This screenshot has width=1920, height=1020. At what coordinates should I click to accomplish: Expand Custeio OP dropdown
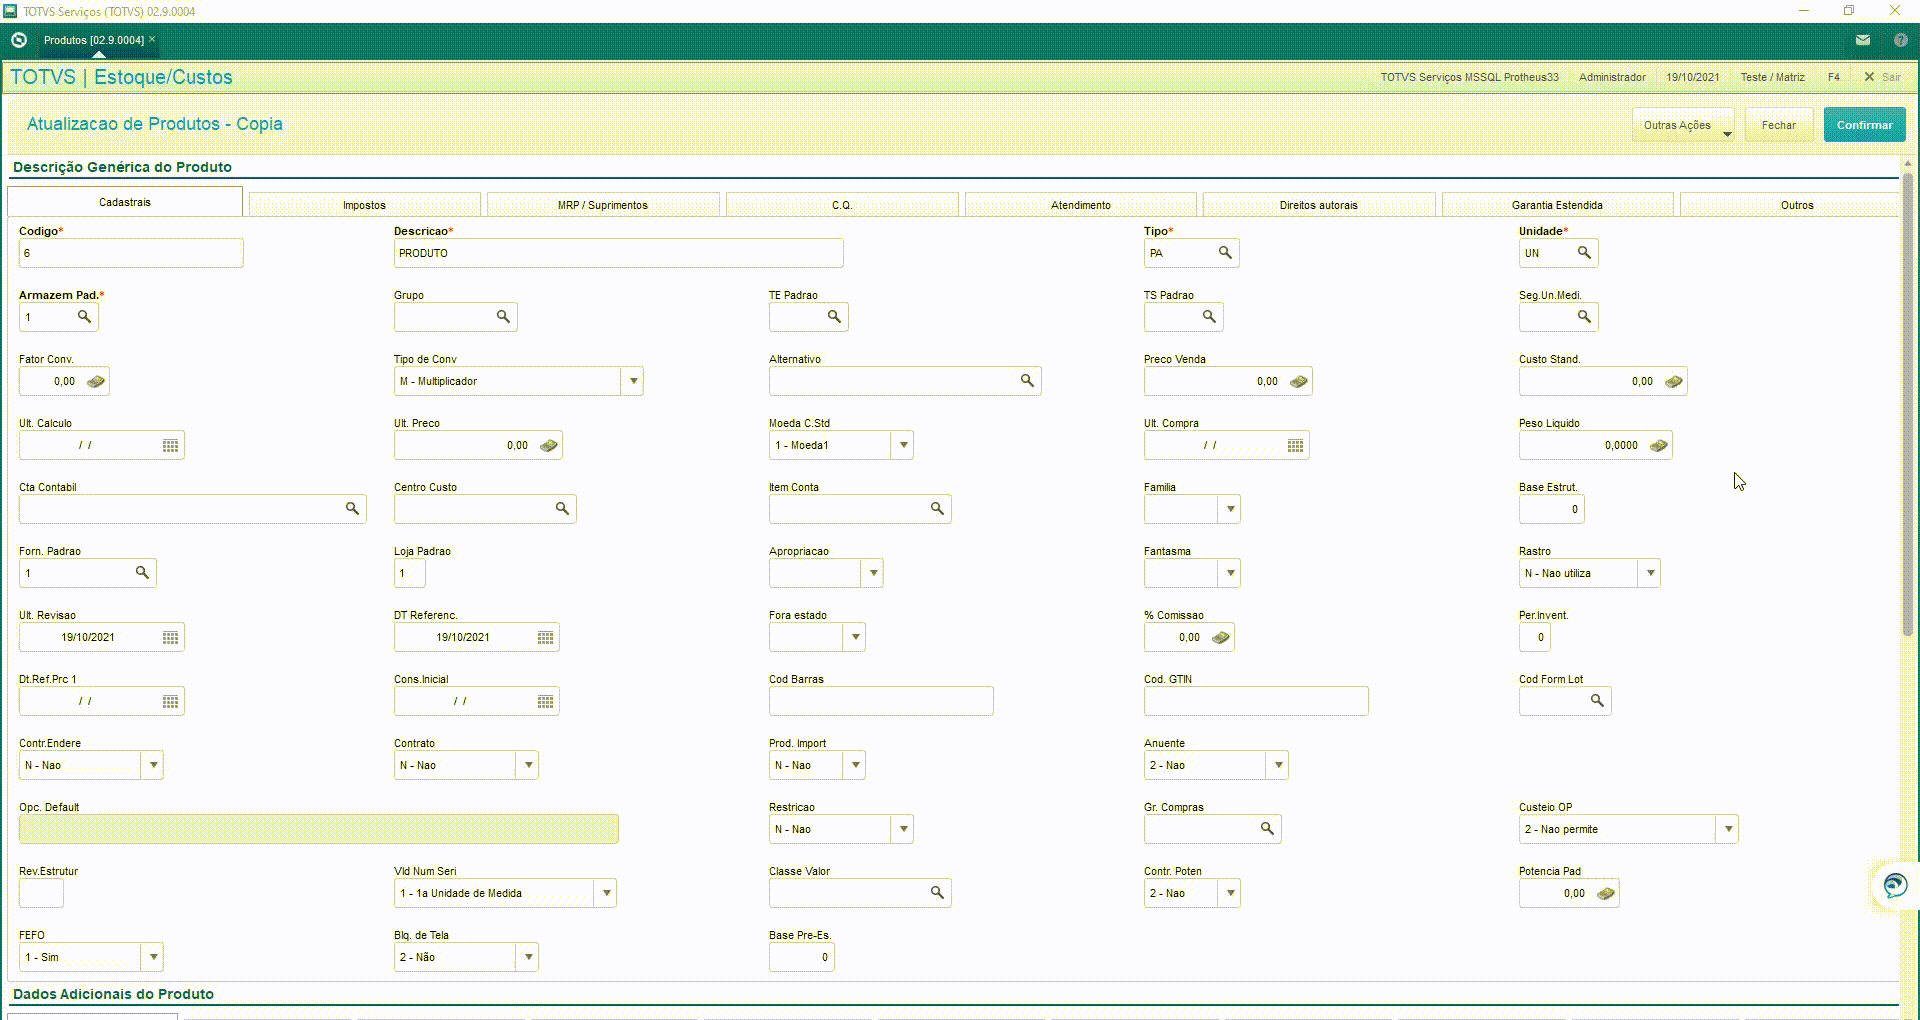click(x=1728, y=829)
